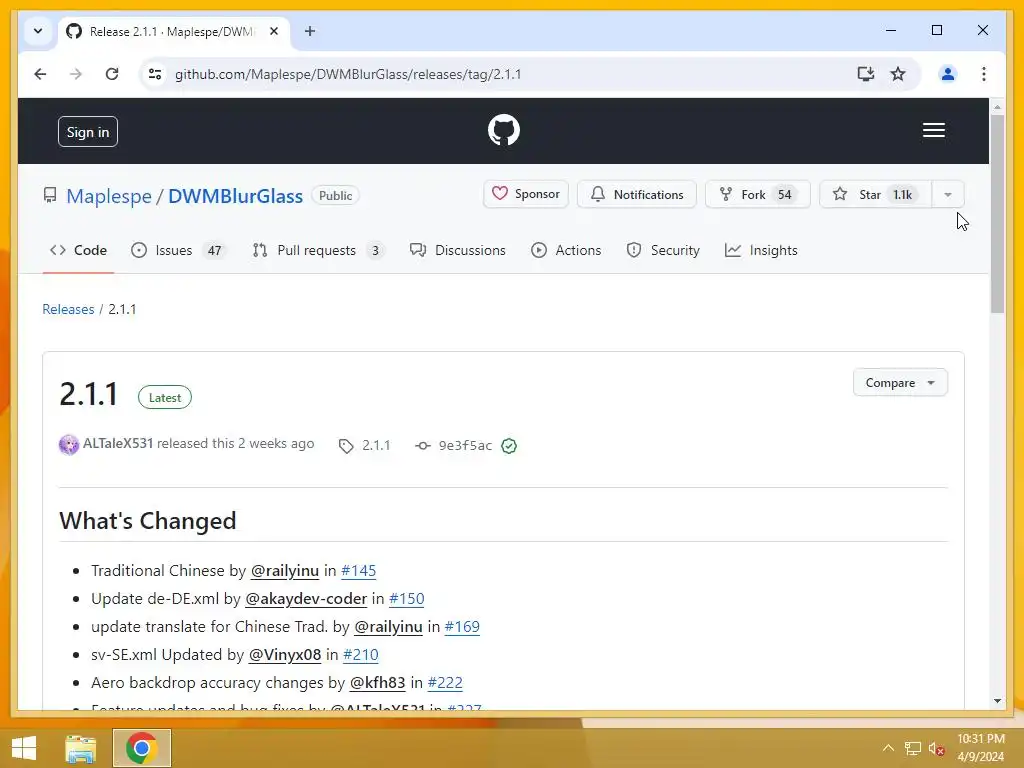Open pull request #210

click(360, 655)
